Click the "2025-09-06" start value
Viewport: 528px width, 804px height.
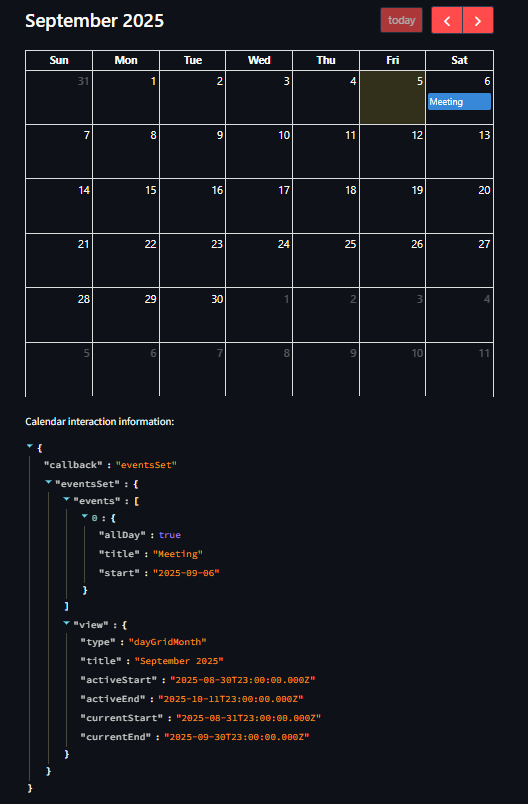tap(186, 573)
